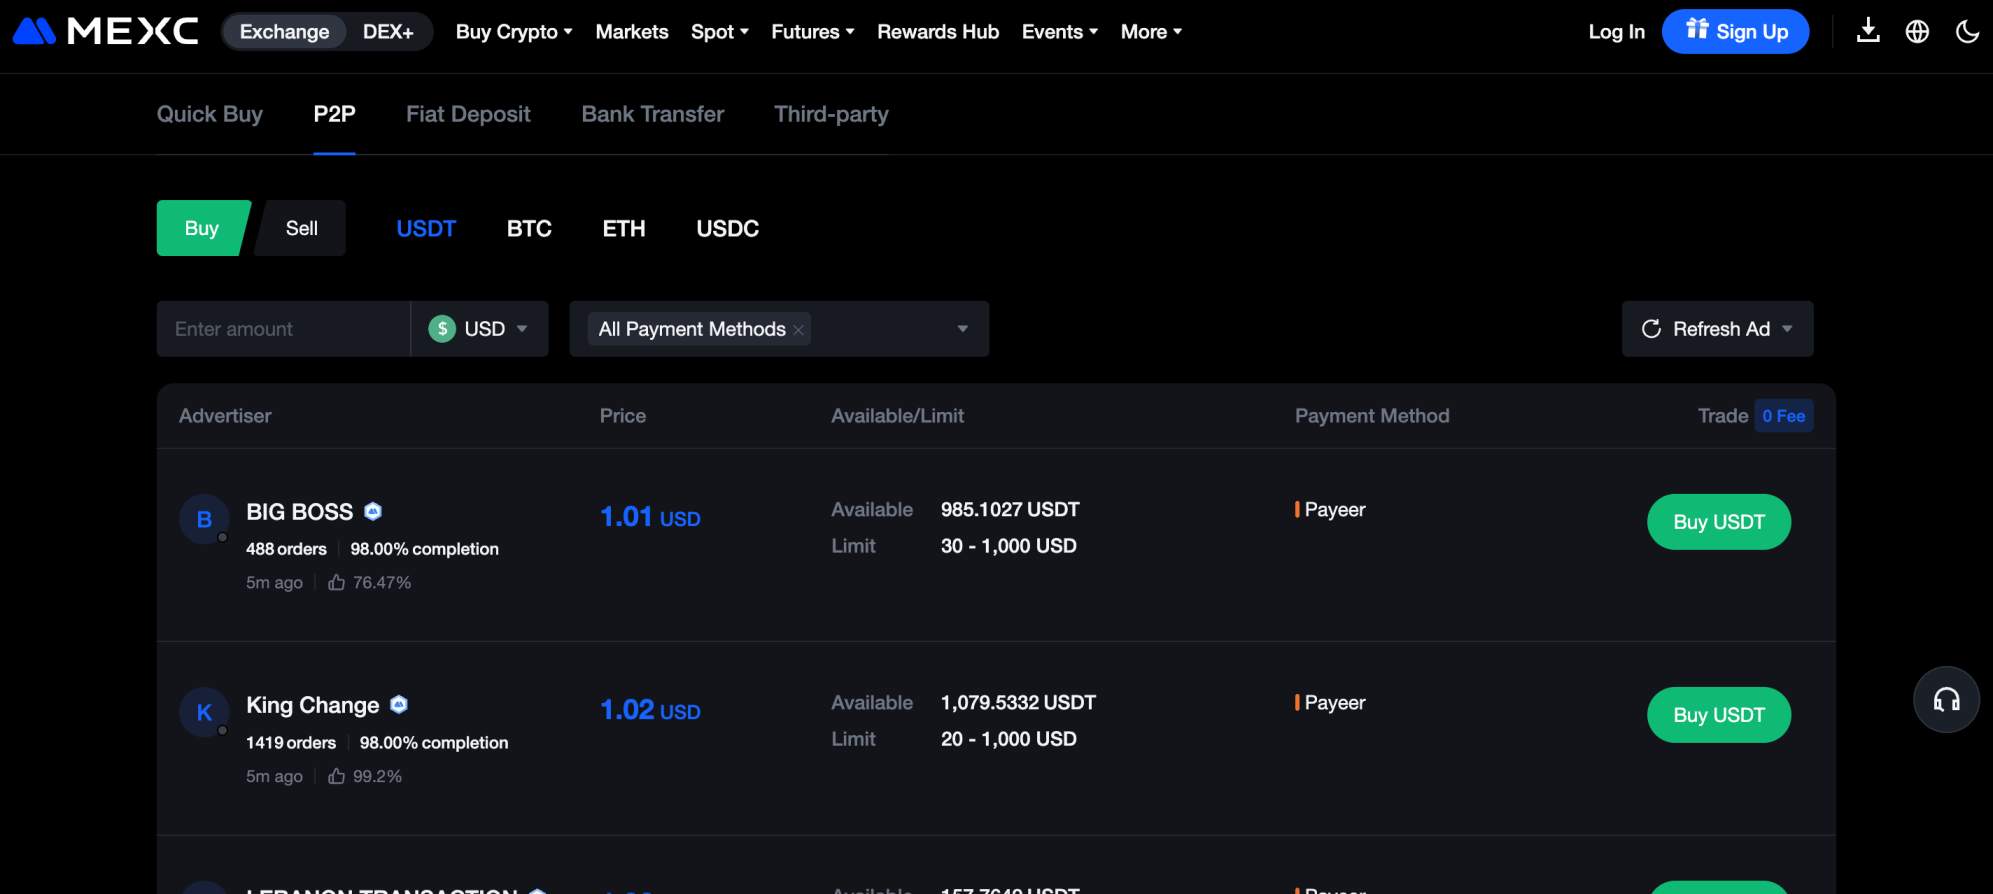The width and height of the screenshot is (1993, 894).
Task: Click the 0 Fee badge
Action: point(1783,416)
